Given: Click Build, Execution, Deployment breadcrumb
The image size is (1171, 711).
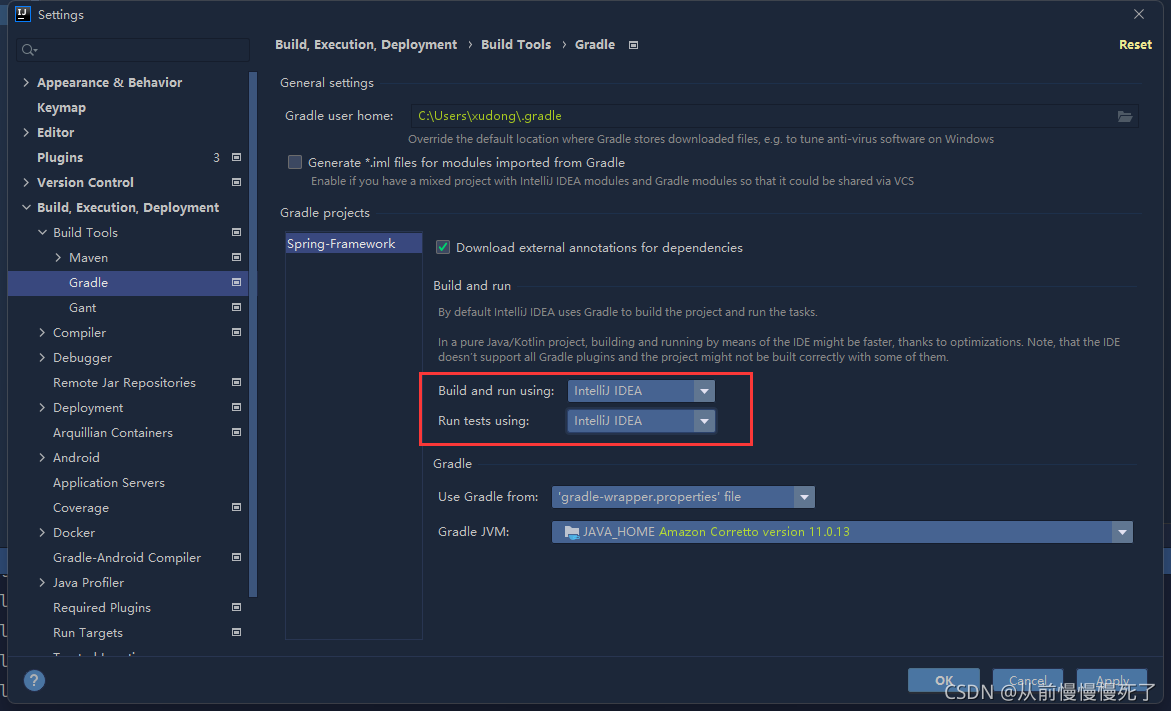Looking at the screenshot, I should point(366,45).
